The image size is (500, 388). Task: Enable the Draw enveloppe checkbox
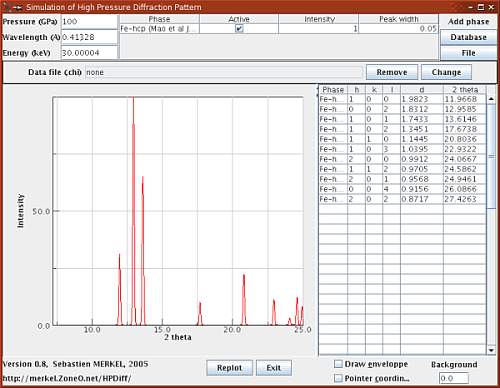338,364
